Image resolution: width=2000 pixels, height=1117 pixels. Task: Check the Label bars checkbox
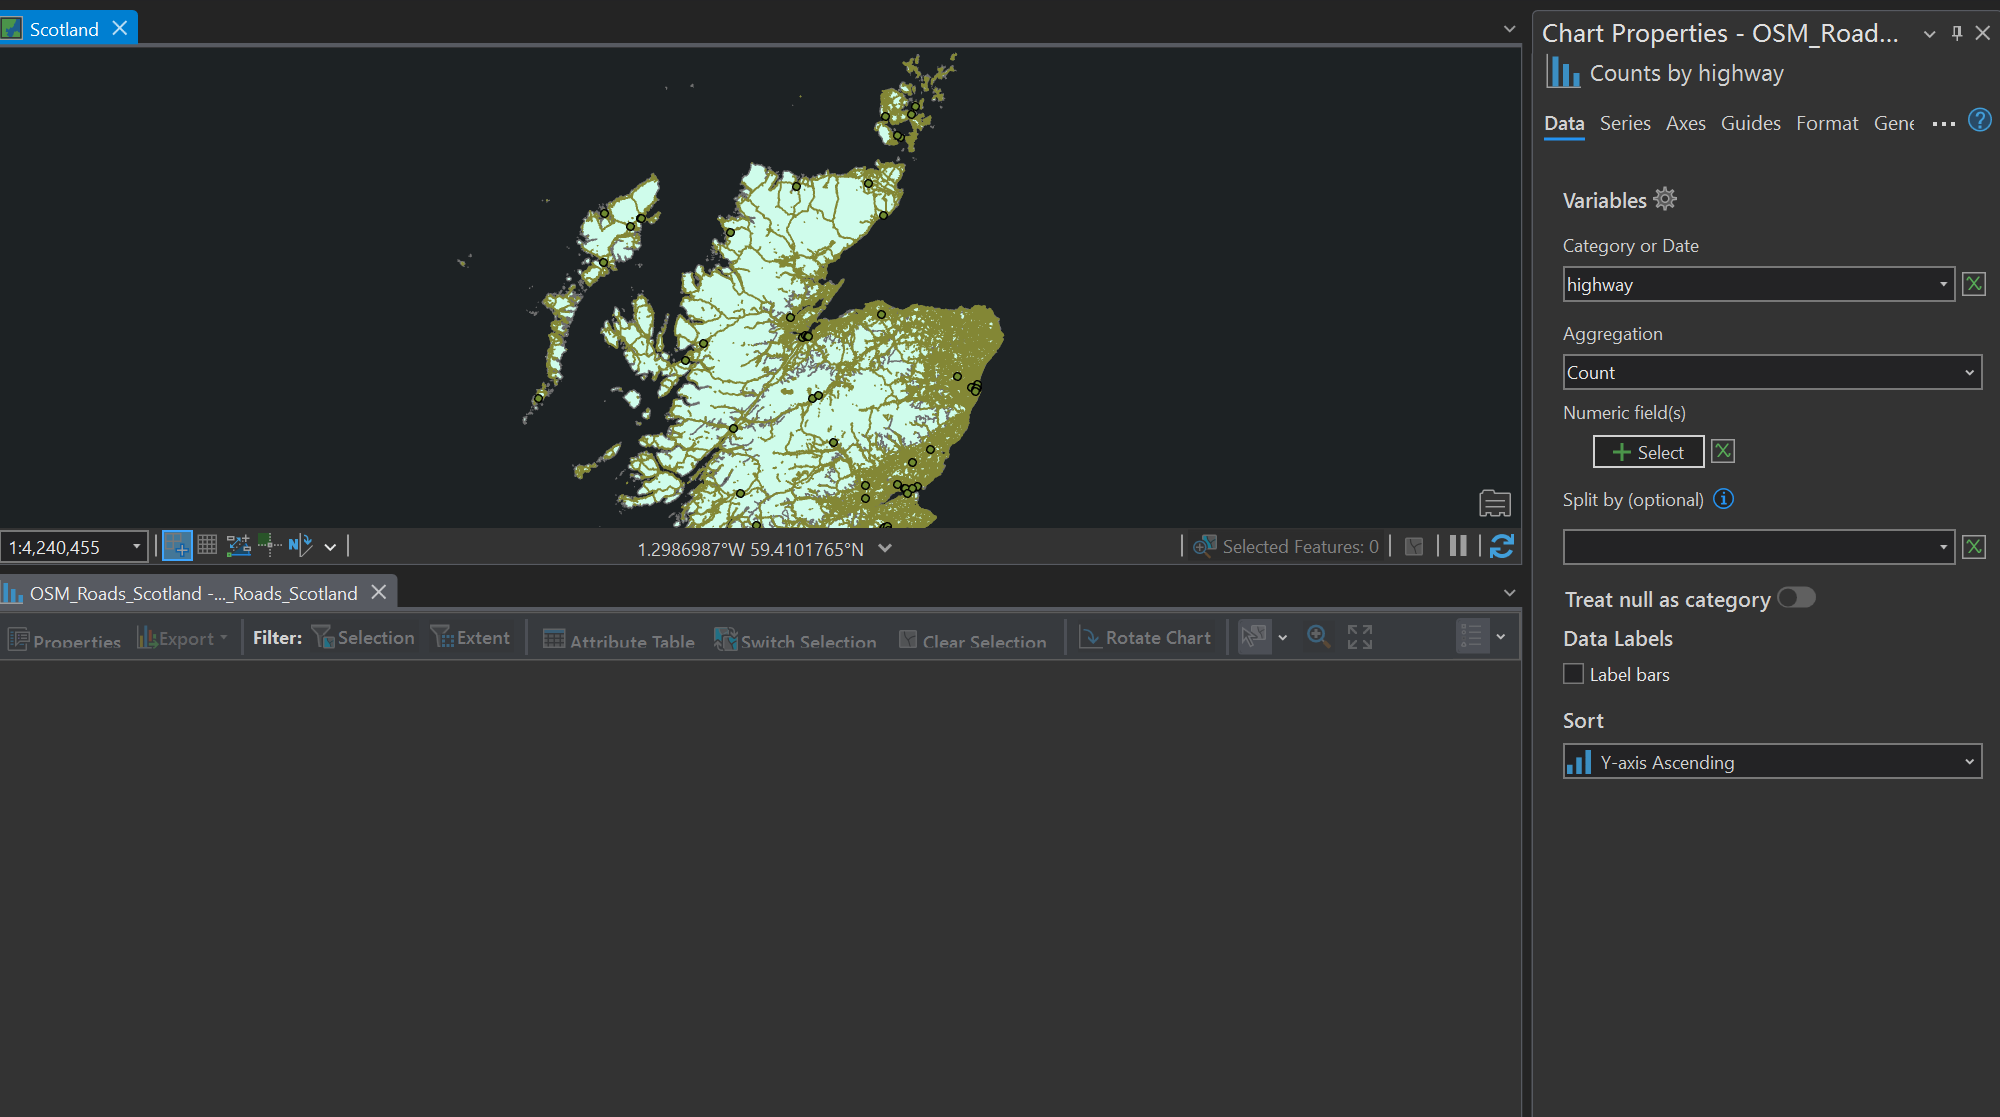pyautogui.click(x=1574, y=674)
